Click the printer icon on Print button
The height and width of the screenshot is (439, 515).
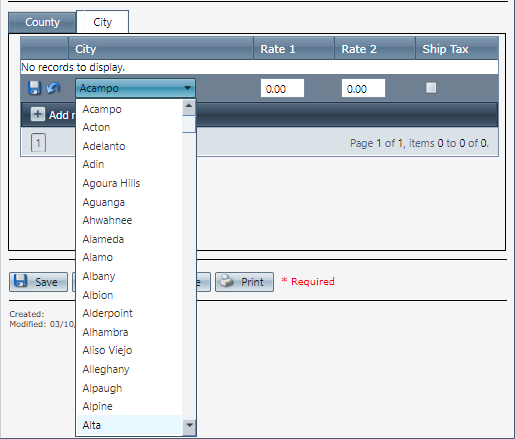(227, 281)
